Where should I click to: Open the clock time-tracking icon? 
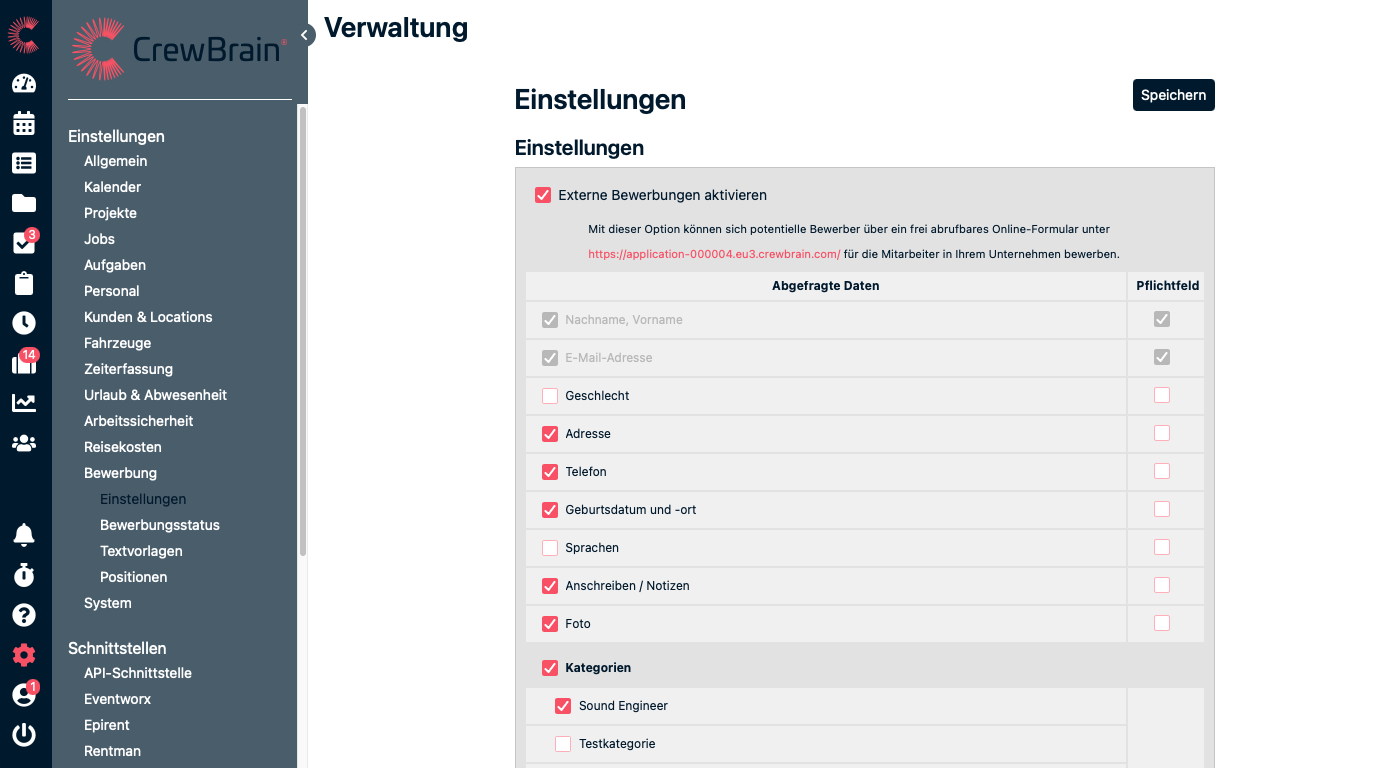coord(24,323)
